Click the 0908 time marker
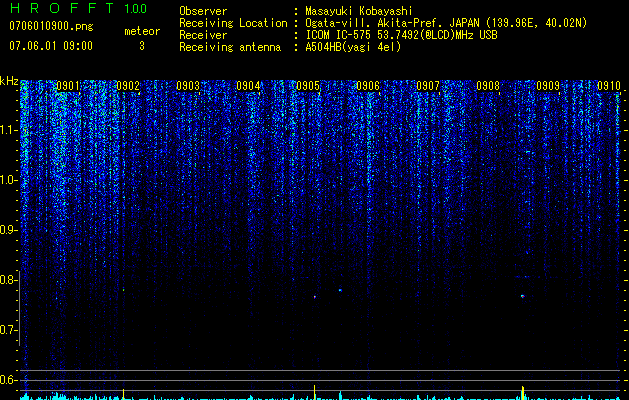629x400 pixels. 488,86
